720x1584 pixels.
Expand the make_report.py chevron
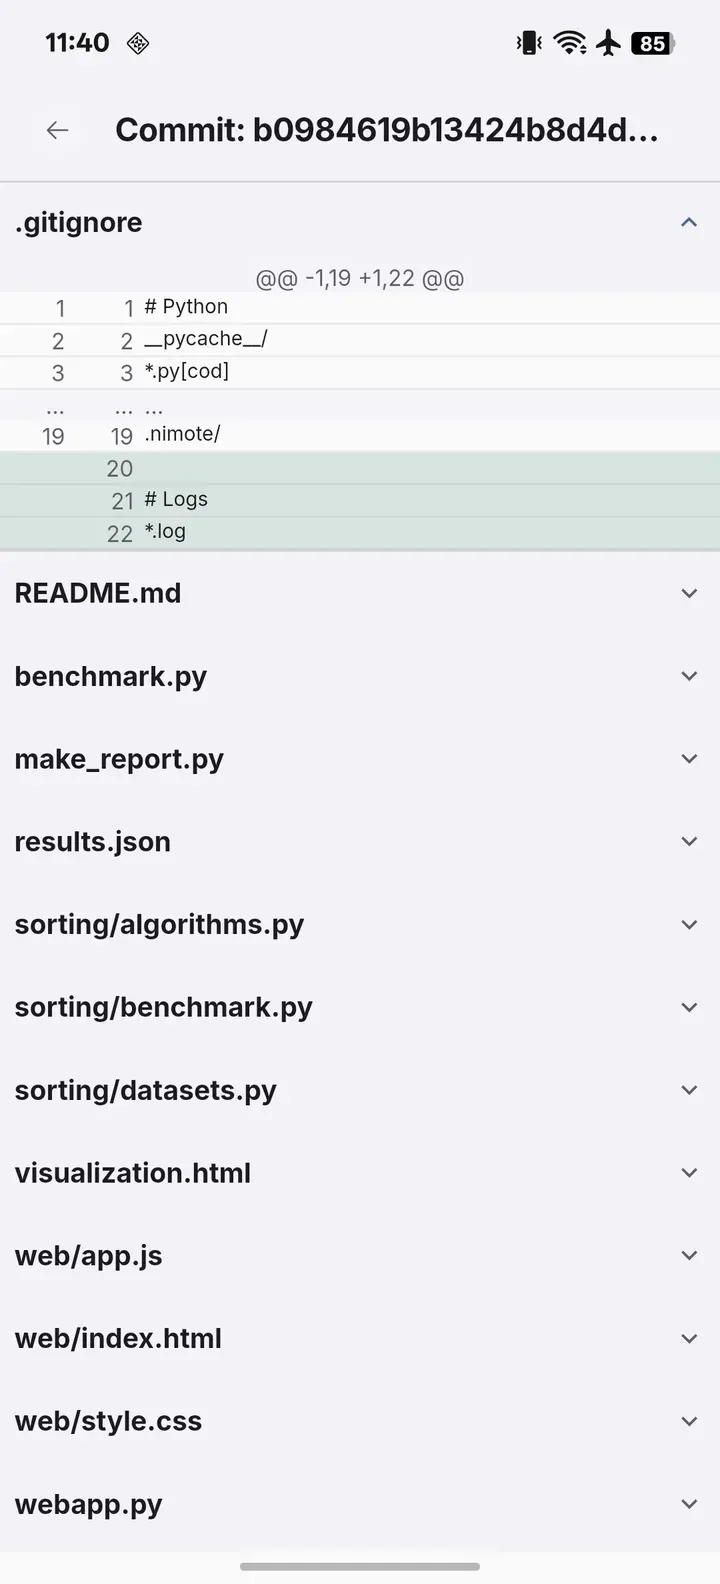click(x=689, y=759)
